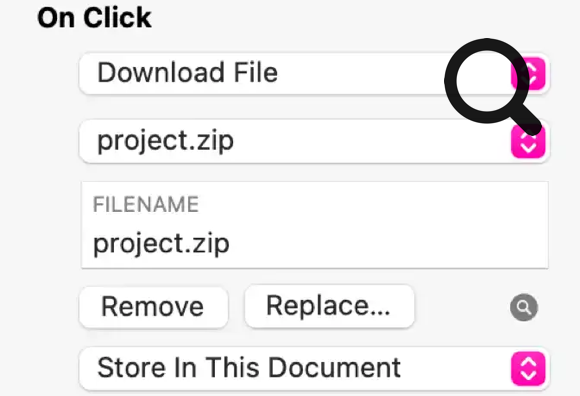Open the Download File action dropdown
The width and height of the screenshot is (580, 396).
click(314, 74)
